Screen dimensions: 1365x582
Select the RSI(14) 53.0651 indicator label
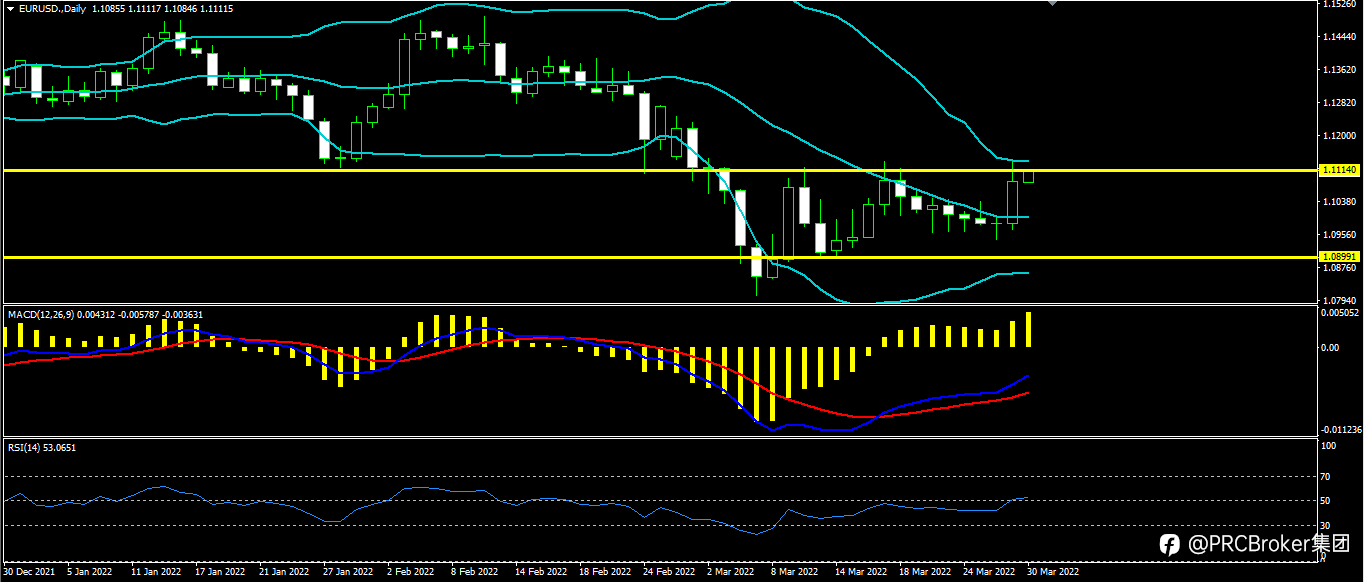click(x=42, y=447)
